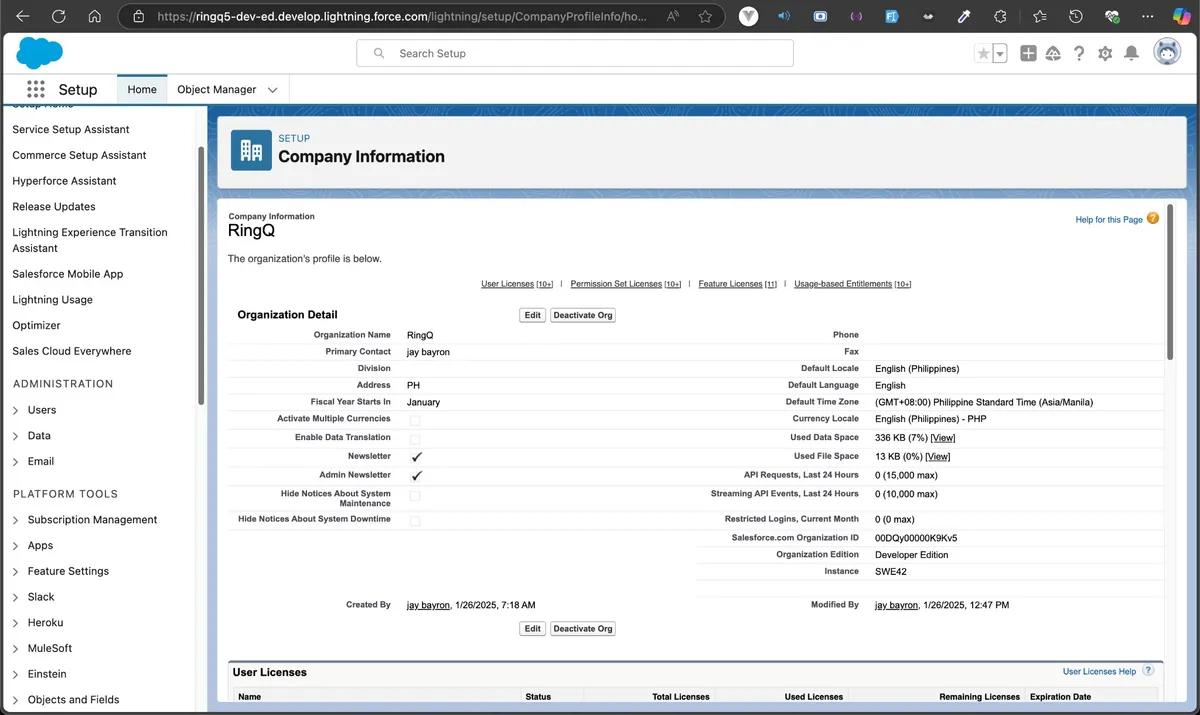Open the browser Settings and more ellipsis
Screen dimensions: 1200x715
pos(1148,17)
